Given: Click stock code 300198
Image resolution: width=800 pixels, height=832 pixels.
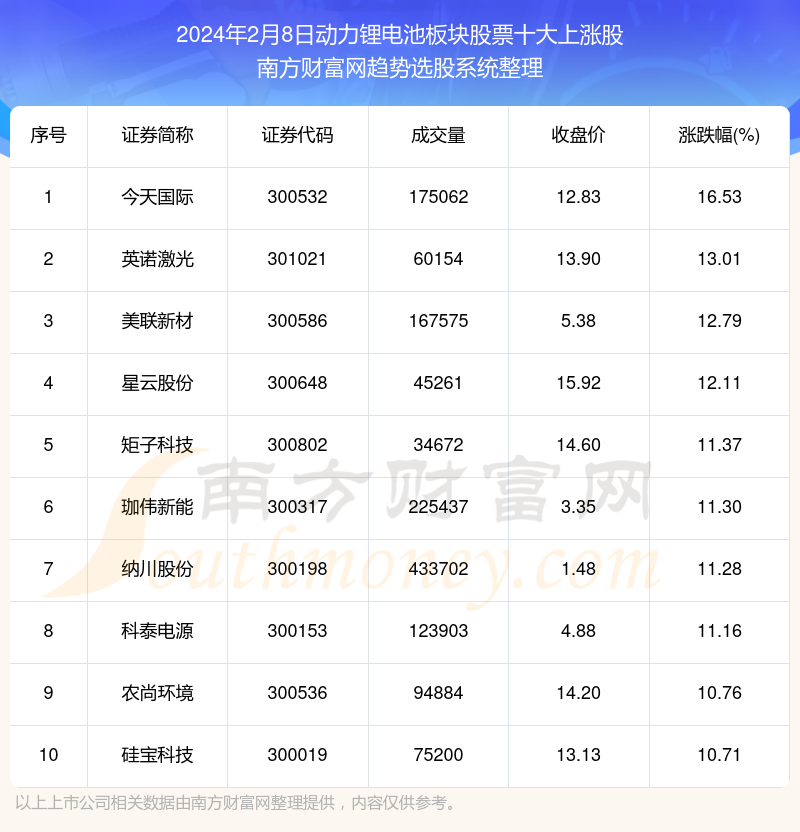Looking at the screenshot, I should pos(298,569).
